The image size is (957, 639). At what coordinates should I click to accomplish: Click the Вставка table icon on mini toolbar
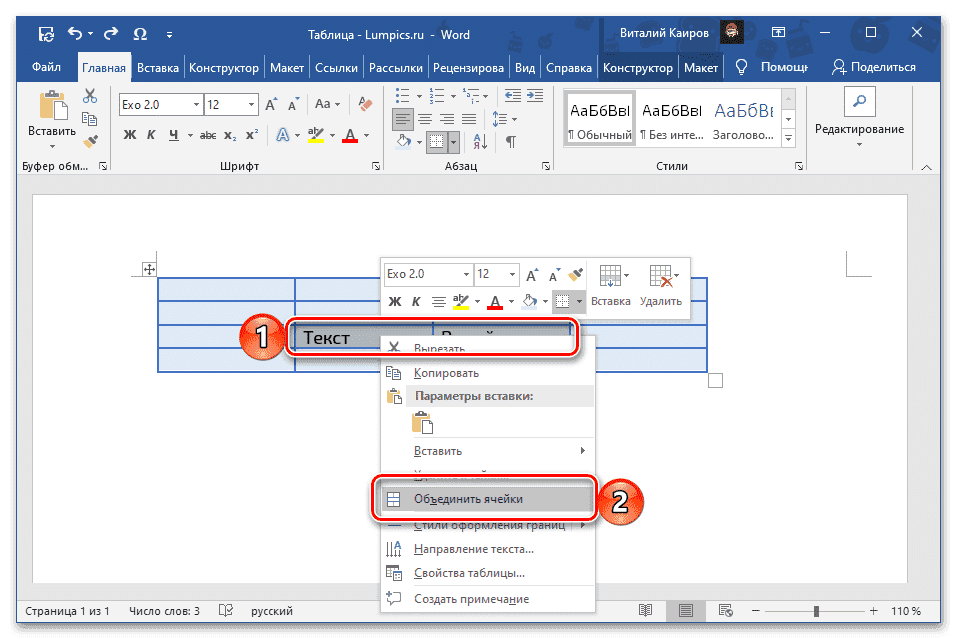pos(610,275)
